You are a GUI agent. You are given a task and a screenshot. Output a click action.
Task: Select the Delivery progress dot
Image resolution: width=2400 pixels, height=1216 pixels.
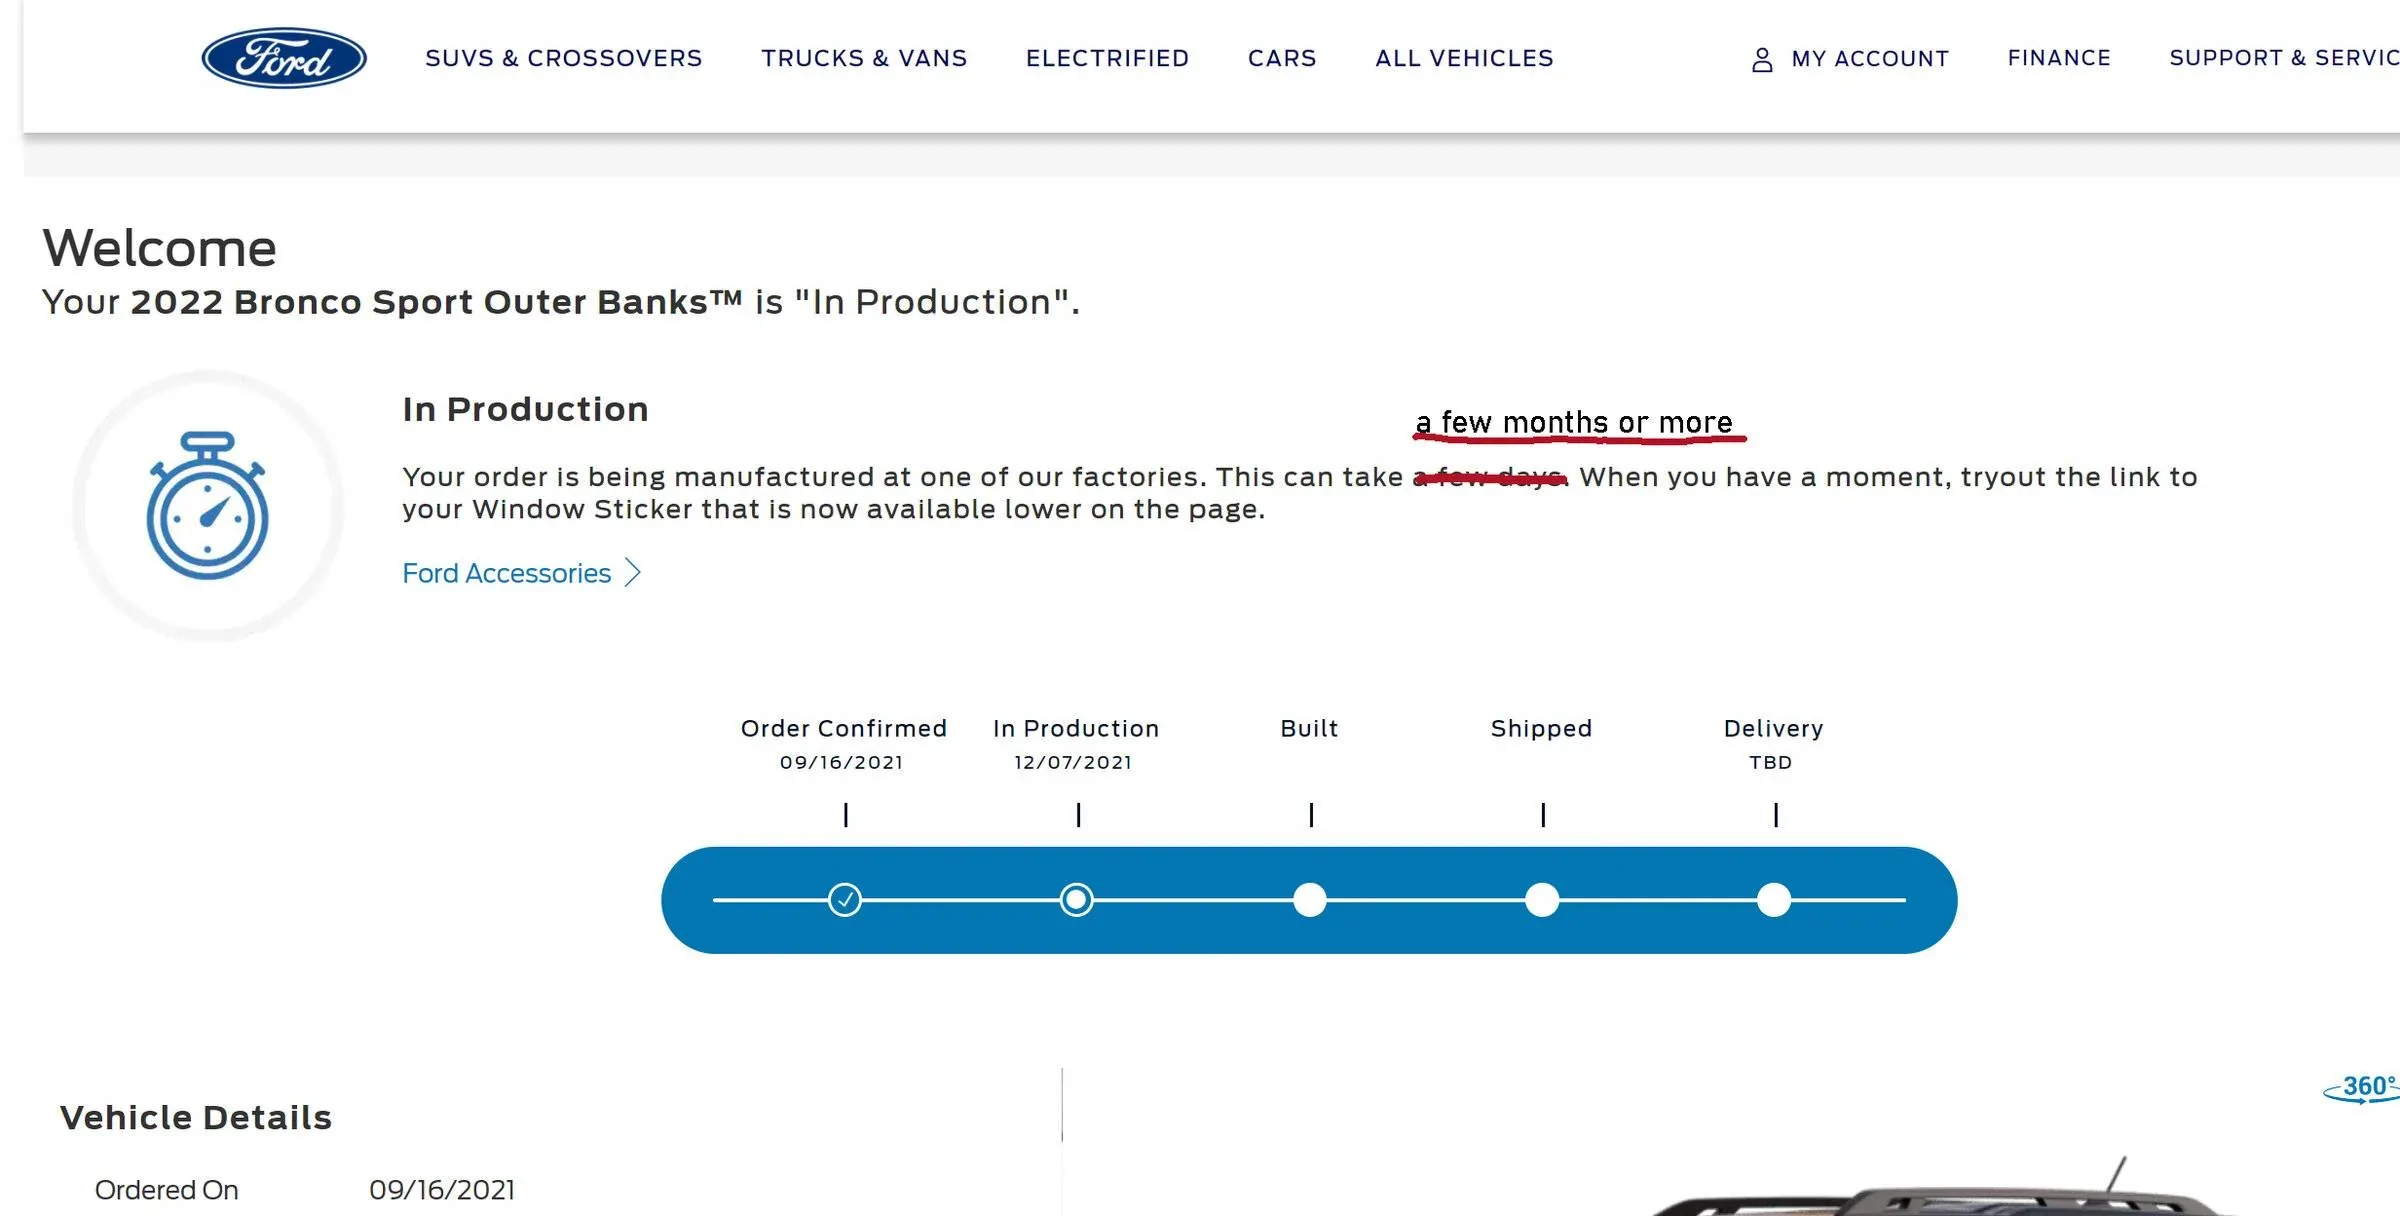(x=1774, y=900)
